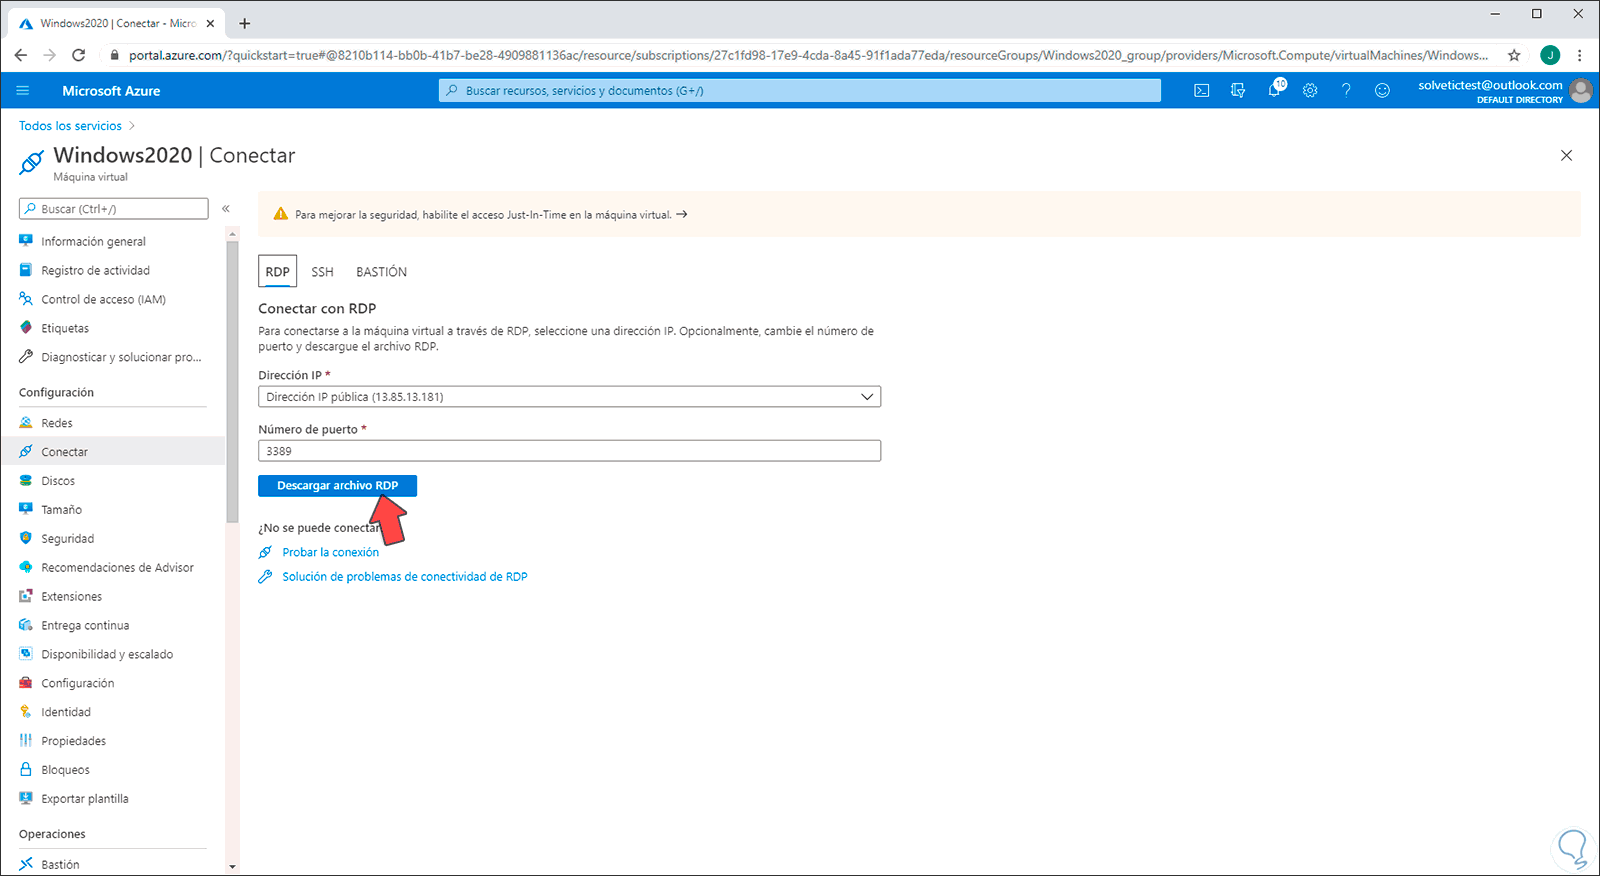The image size is (1600, 876).
Task: Collapse the sidebar with the double chevron
Action: 226,209
